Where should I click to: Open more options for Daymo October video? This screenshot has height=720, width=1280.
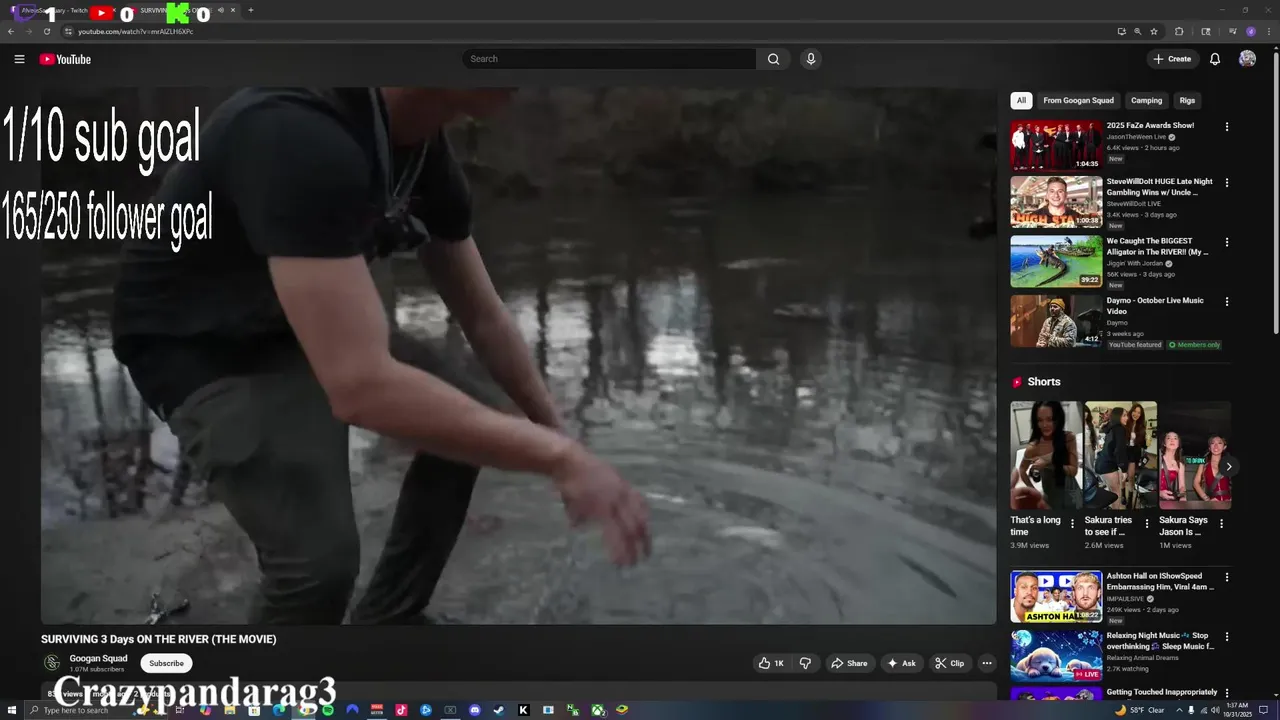pyautogui.click(x=1227, y=301)
